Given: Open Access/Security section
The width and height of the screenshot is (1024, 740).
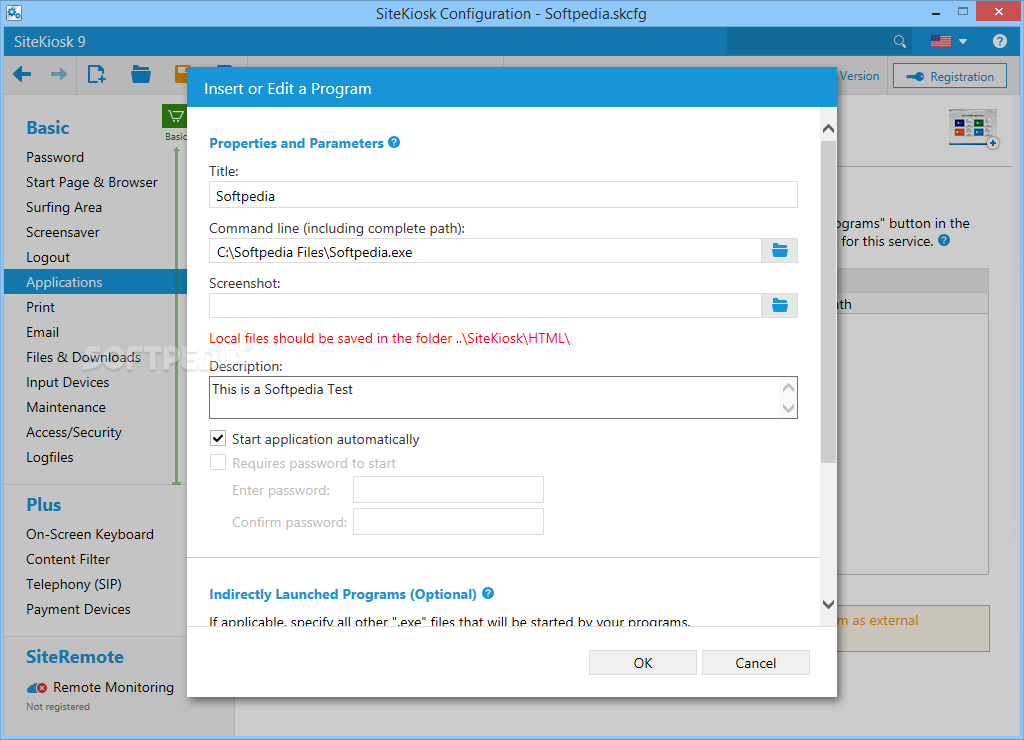Looking at the screenshot, I should point(74,432).
